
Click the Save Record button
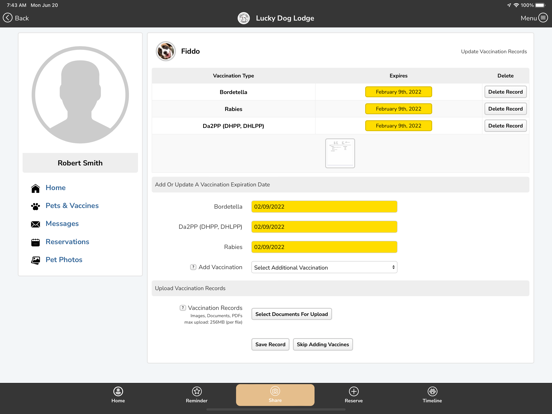[x=270, y=344]
